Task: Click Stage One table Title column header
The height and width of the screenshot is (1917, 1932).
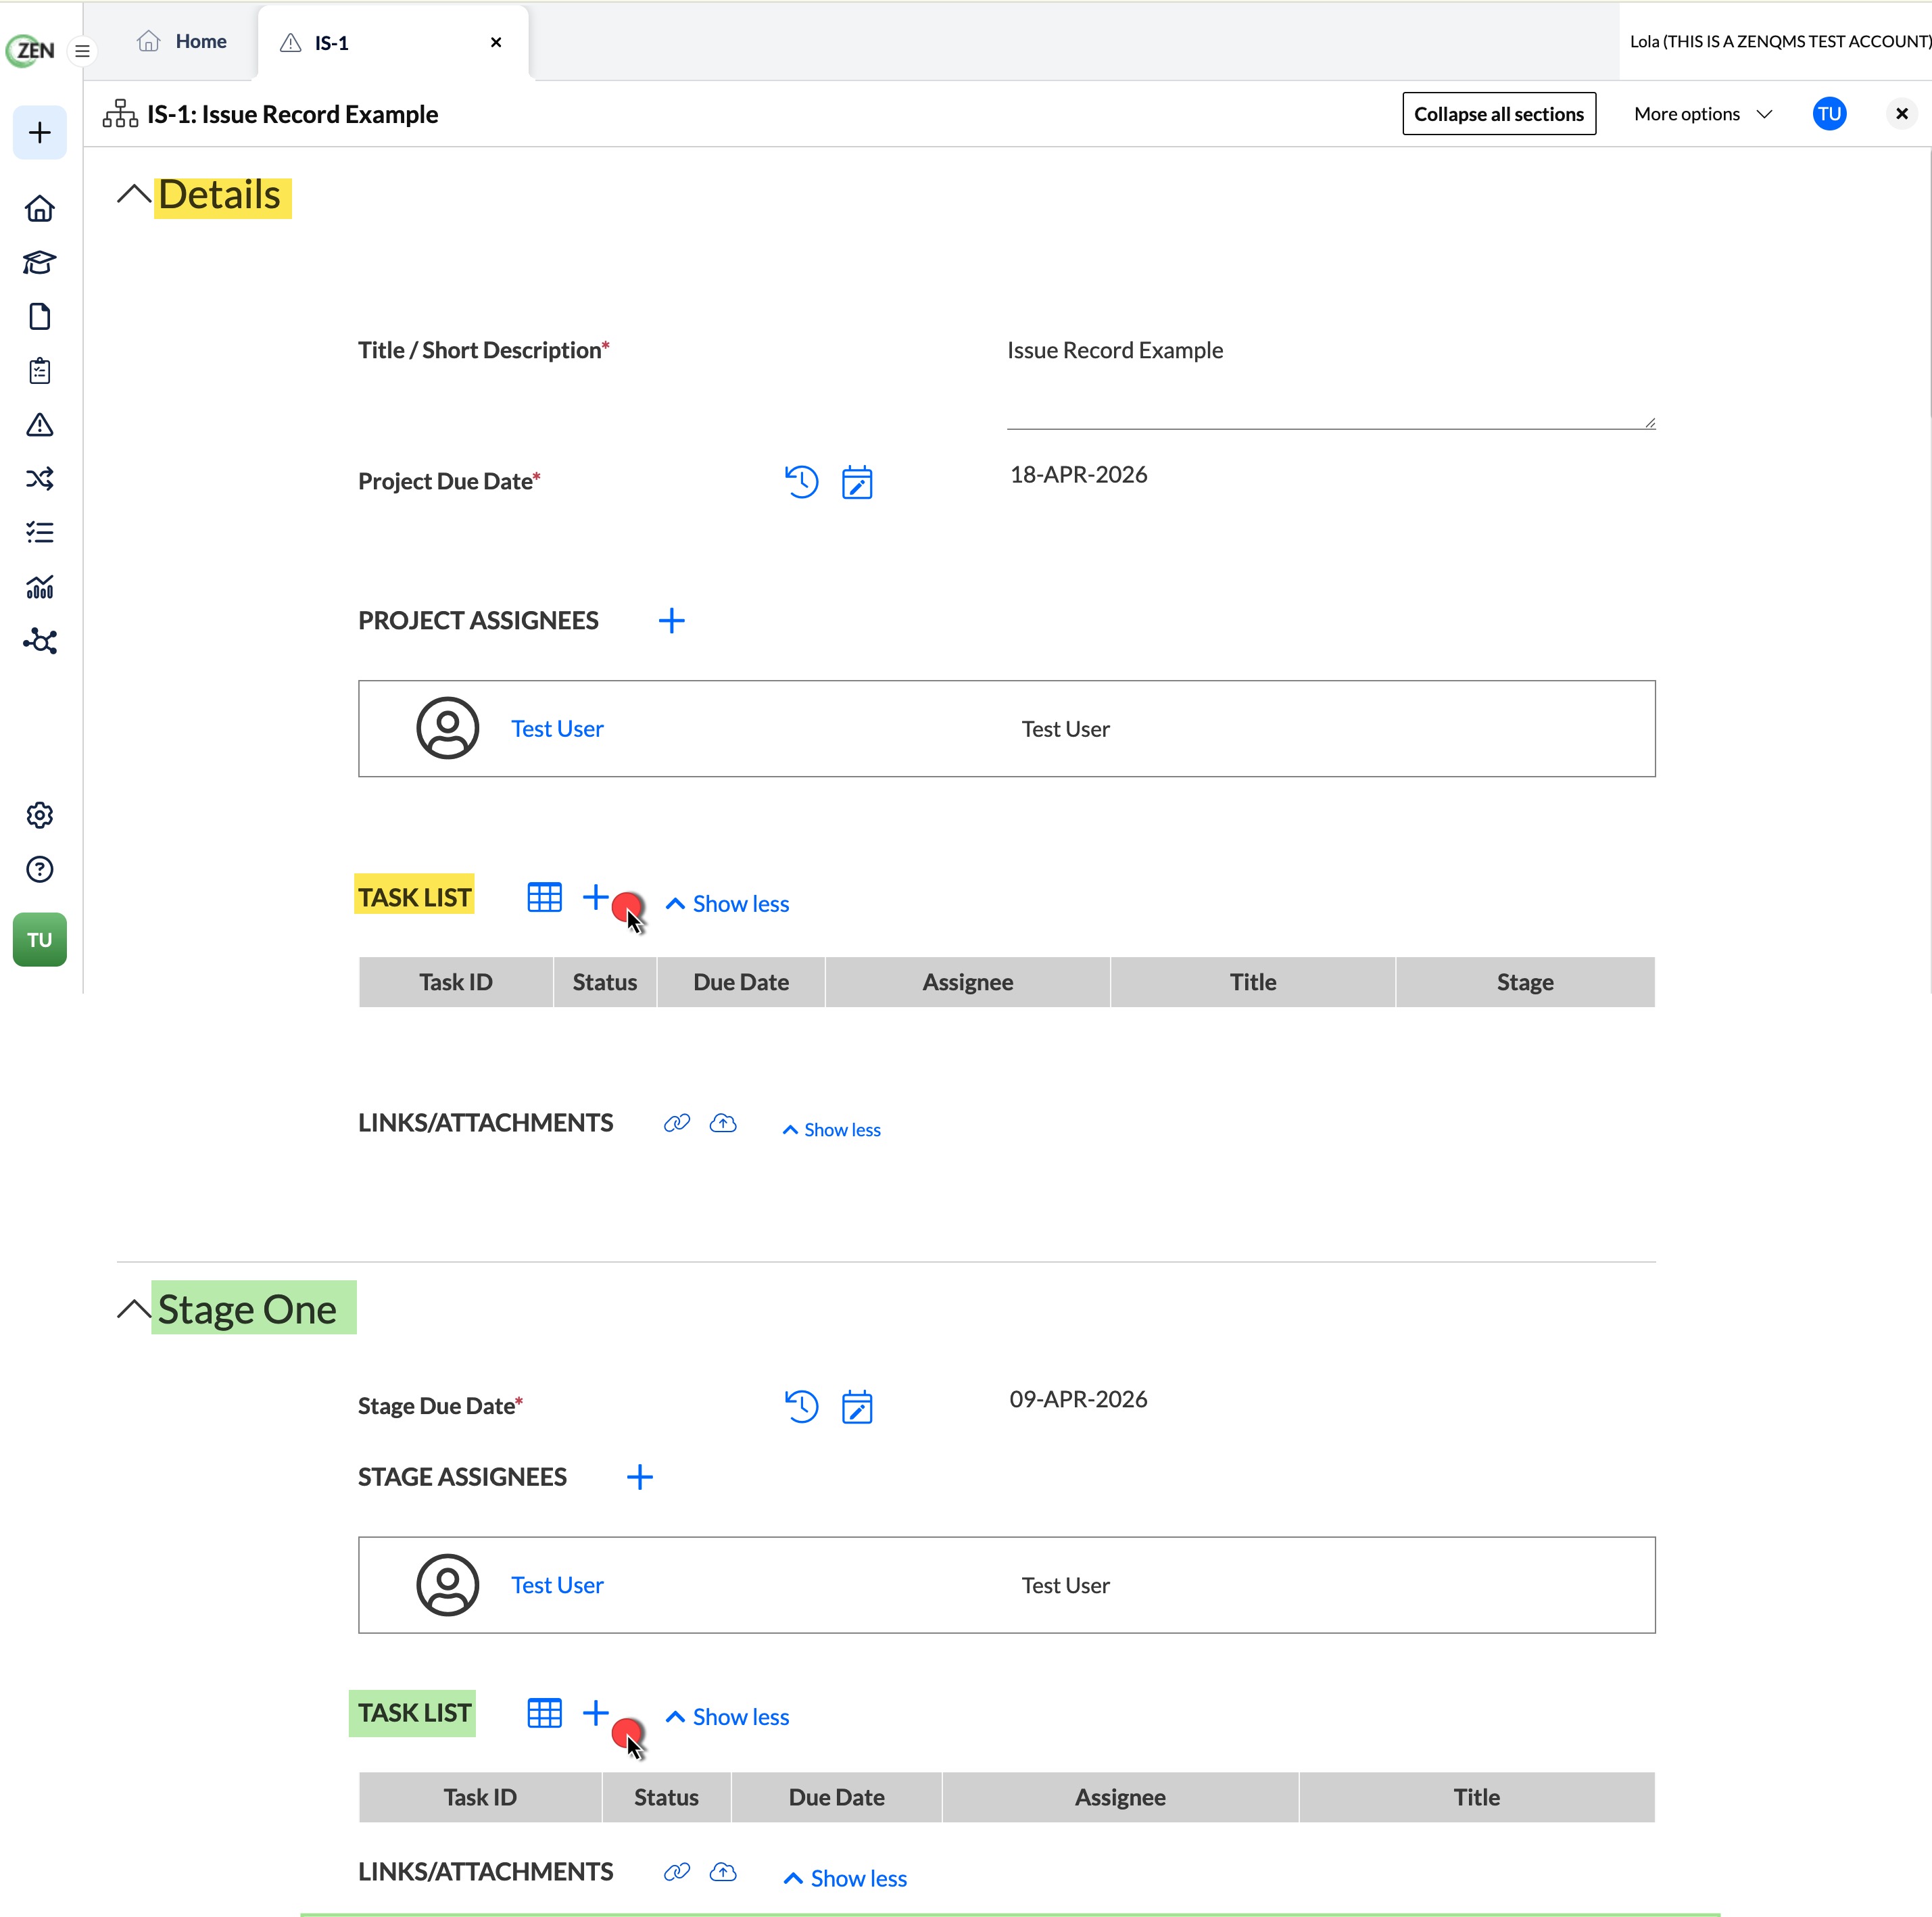Action: coord(1476,1797)
